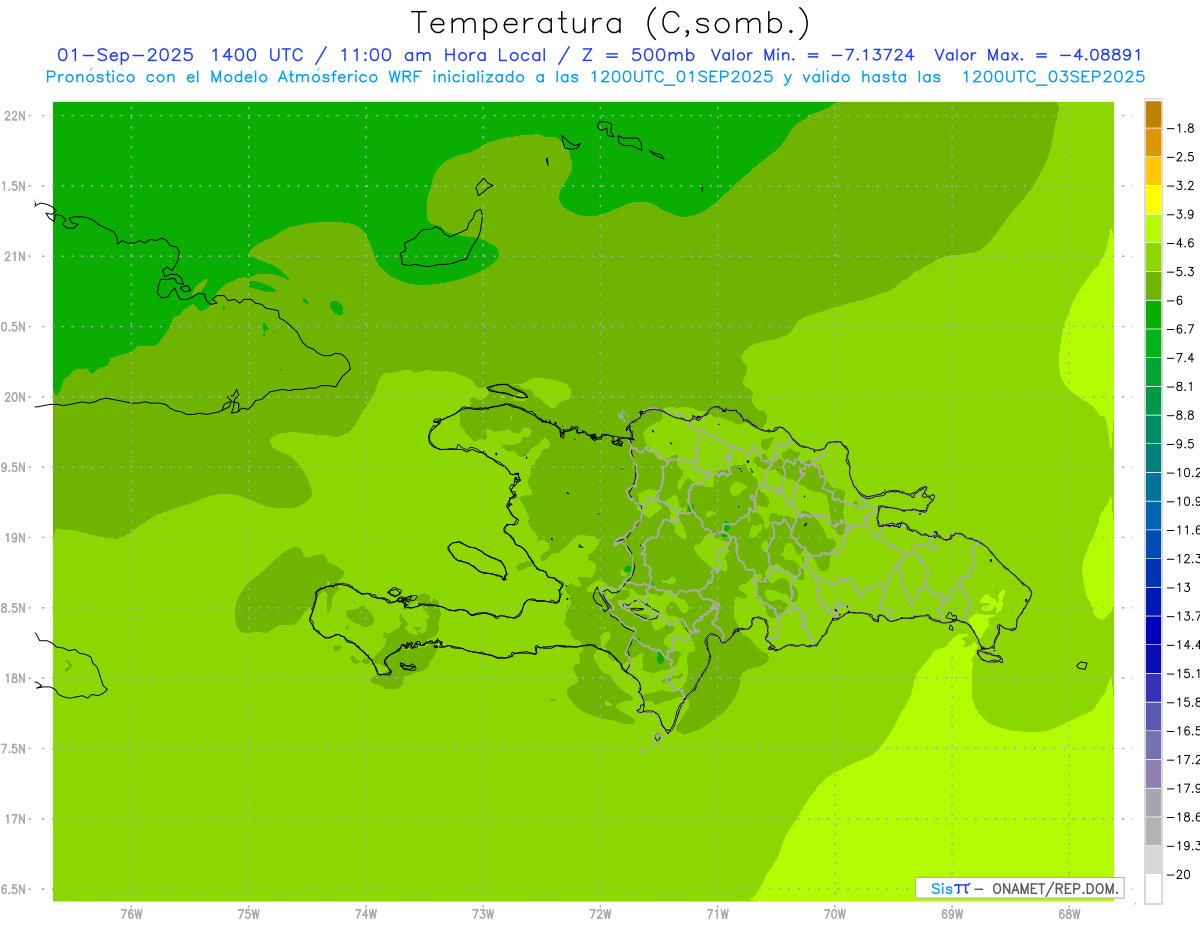The height and width of the screenshot is (927, 1200).
Task: Click the longitude label "73W"
Action: click(483, 913)
